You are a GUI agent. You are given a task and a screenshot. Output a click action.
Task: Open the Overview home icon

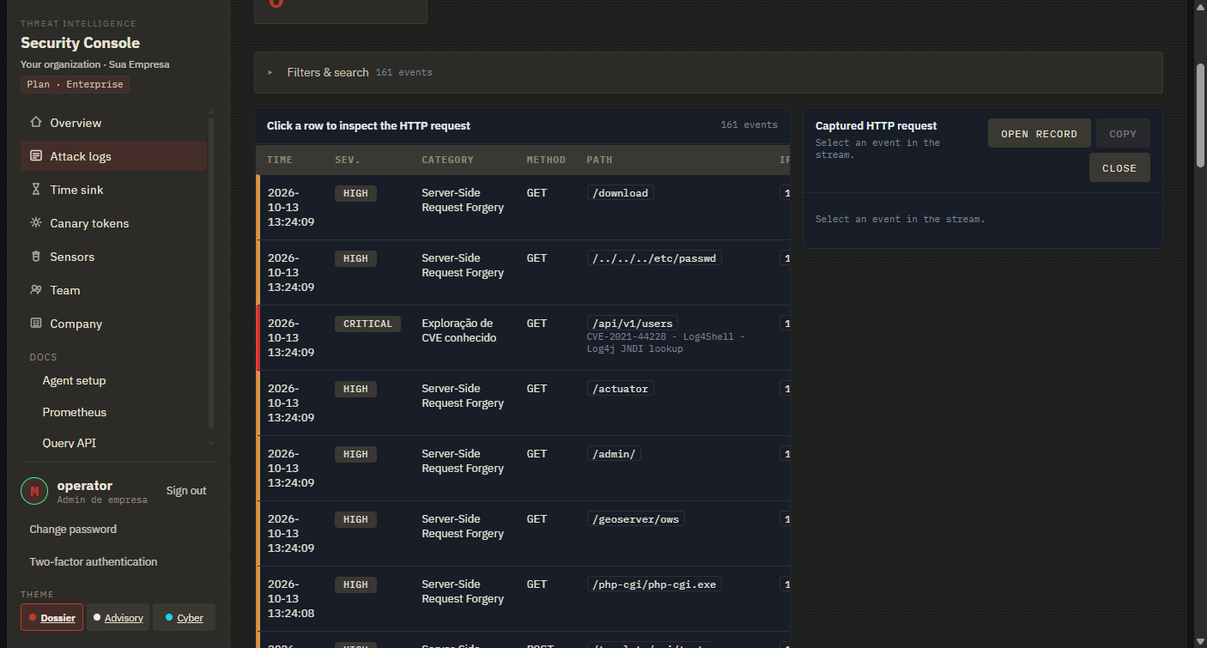[36, 123]
